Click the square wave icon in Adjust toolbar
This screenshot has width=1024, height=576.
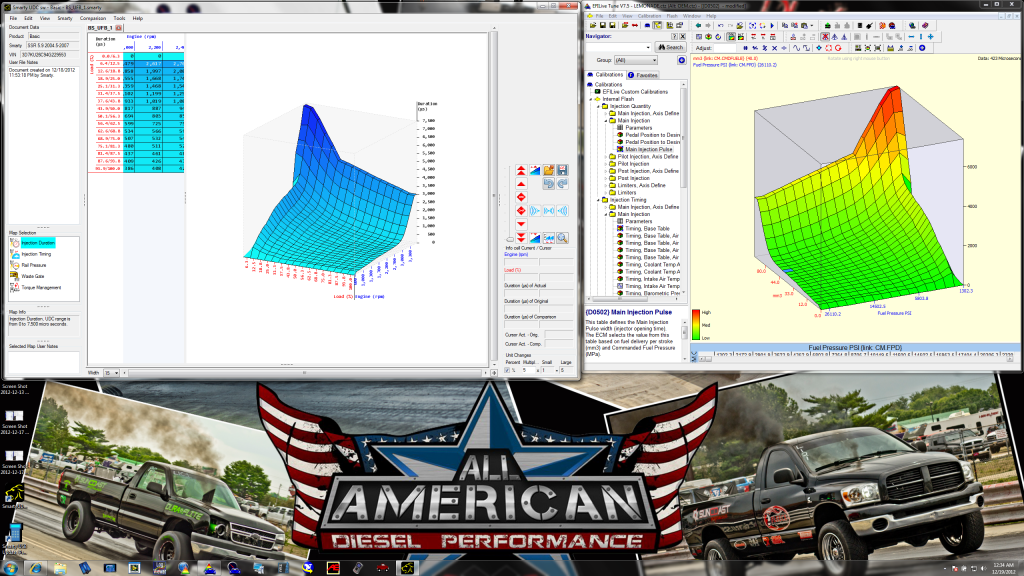click(x=807, y=48)
